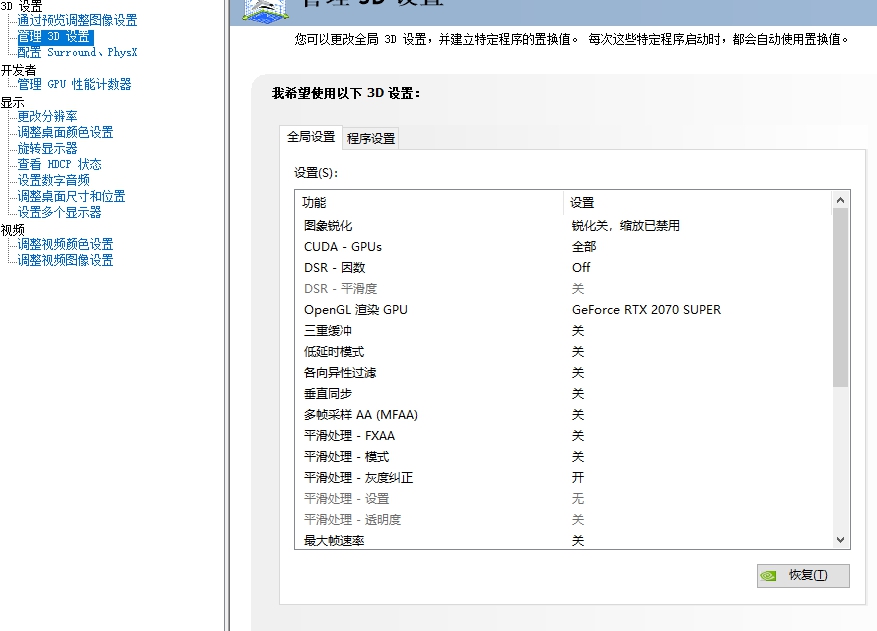Switch to the 程序设置 tab
Screen dimensions: 877x631
[371, 138]
